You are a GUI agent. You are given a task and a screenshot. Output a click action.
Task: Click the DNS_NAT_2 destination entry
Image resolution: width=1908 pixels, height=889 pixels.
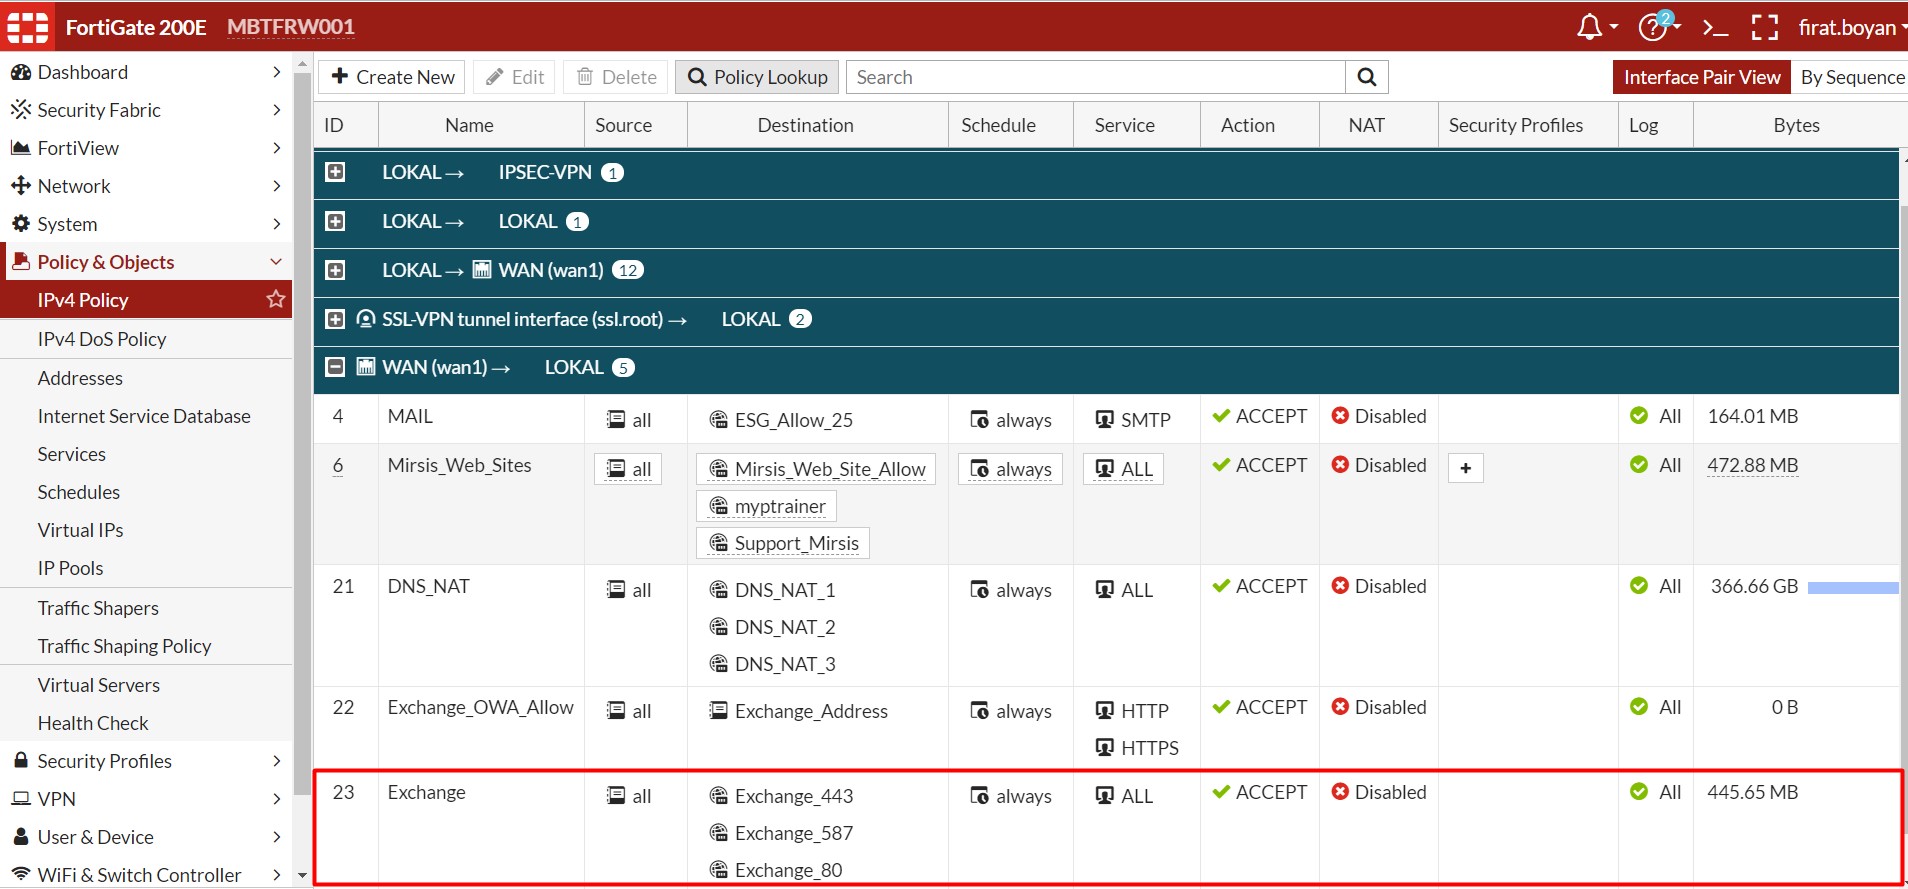(x=772, y=627)
